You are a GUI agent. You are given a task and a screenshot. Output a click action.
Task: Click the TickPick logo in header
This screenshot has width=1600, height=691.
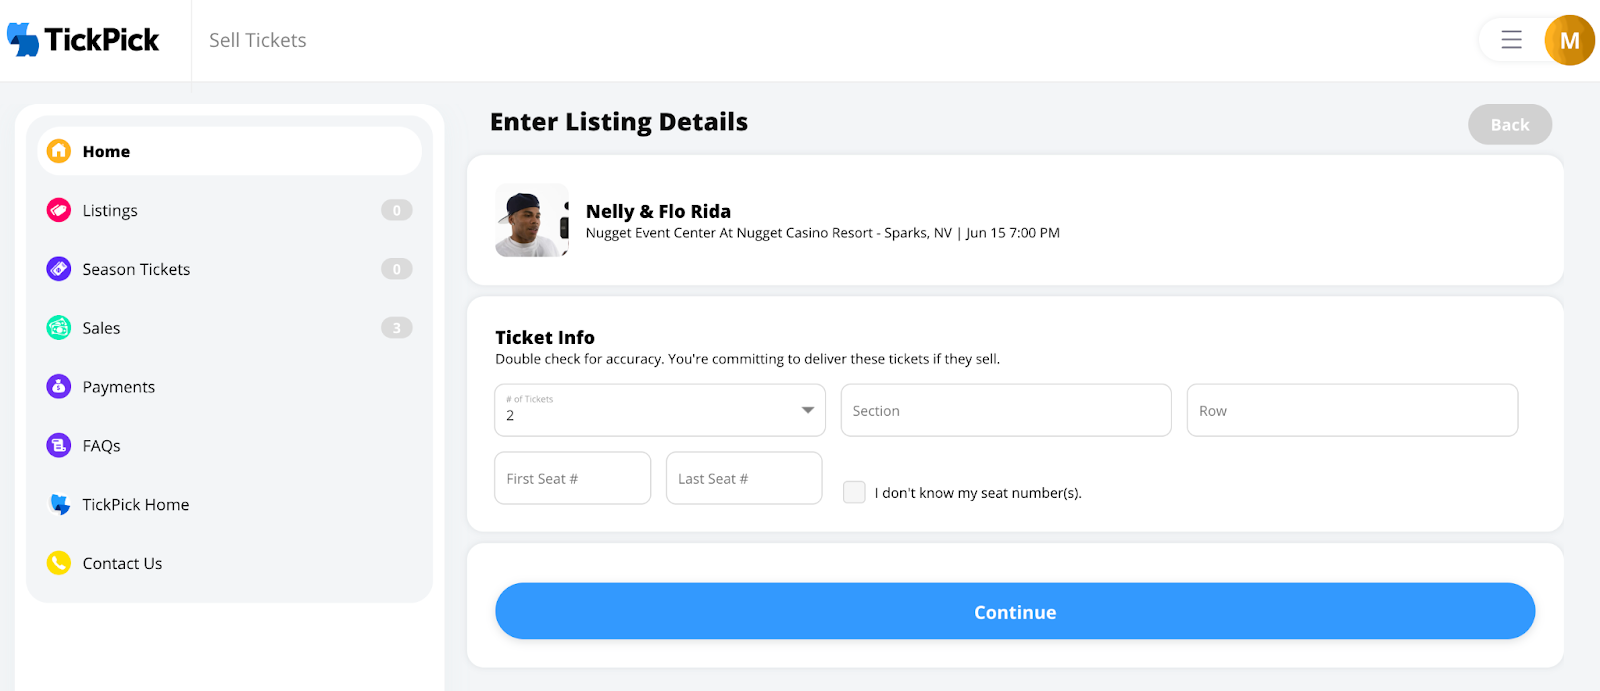(83, 40)
